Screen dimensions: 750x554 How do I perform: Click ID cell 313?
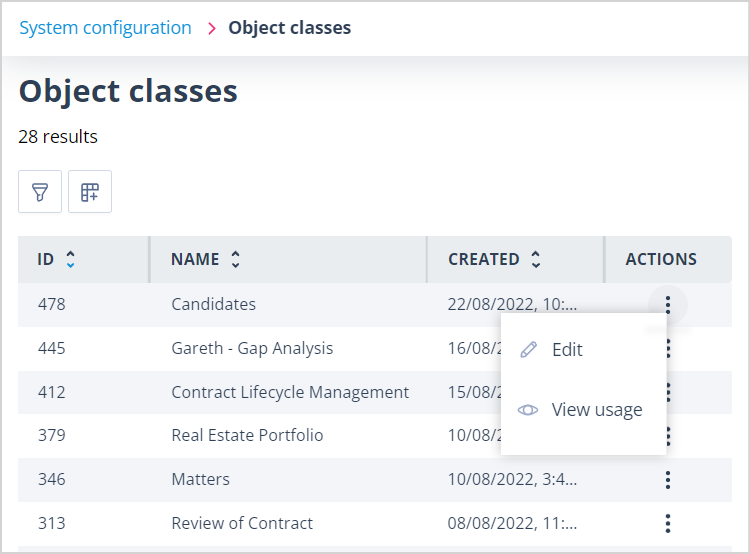52,523
